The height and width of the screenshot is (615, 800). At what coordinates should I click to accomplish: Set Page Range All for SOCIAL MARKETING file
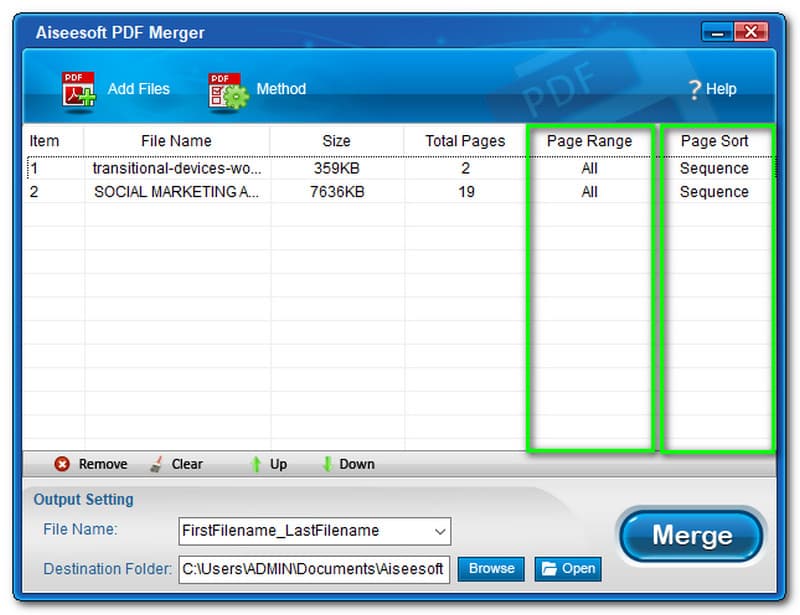(x=589, y=192)
